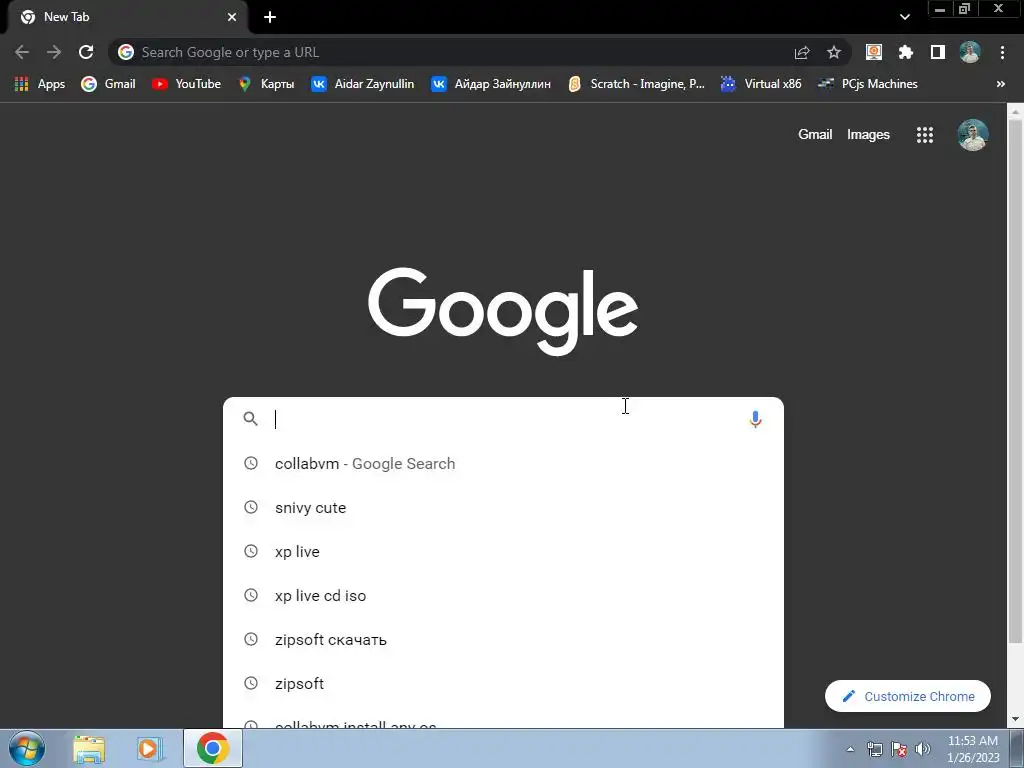Open the Aidar Zaynullin VK bookmark
The image size is (1024, 768).
point(362,84)
